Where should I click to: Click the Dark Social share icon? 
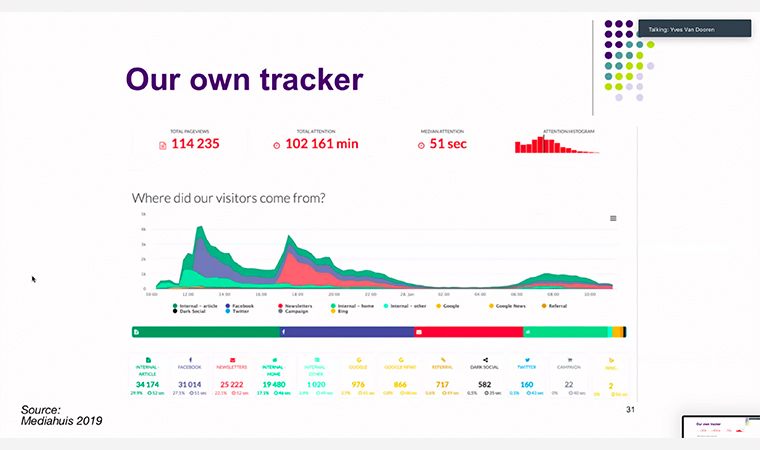(485, 360)
